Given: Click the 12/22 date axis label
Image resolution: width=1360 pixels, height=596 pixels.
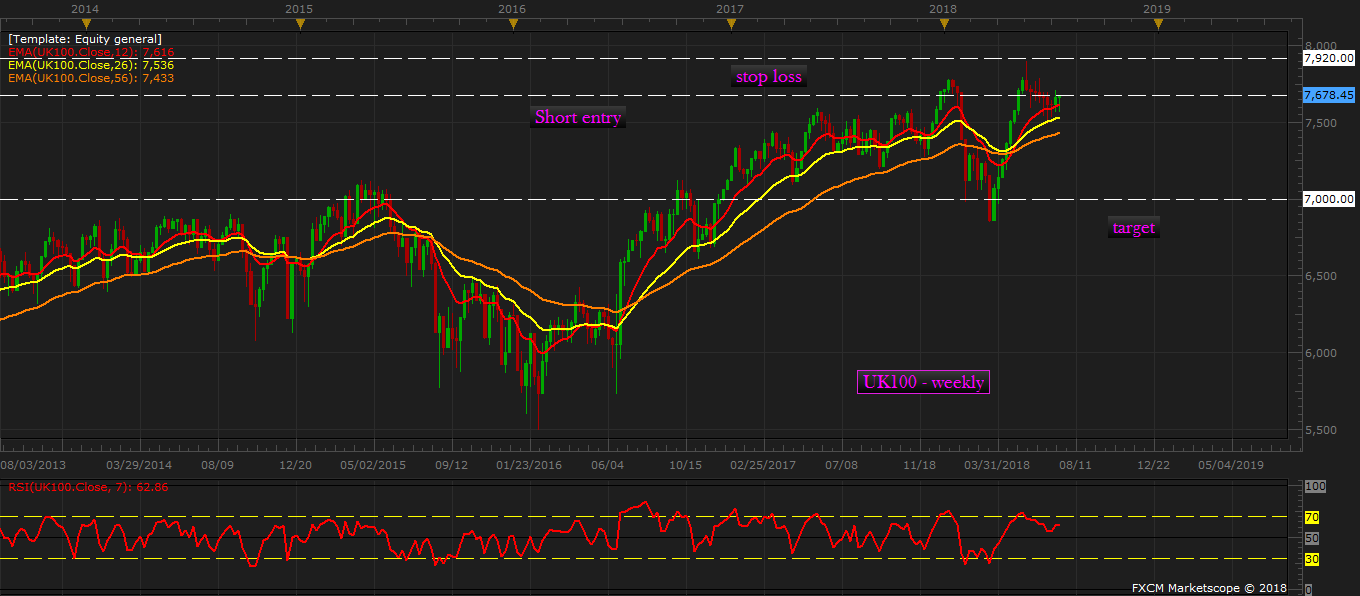Looking at the screenshot, I should 1154,465.
